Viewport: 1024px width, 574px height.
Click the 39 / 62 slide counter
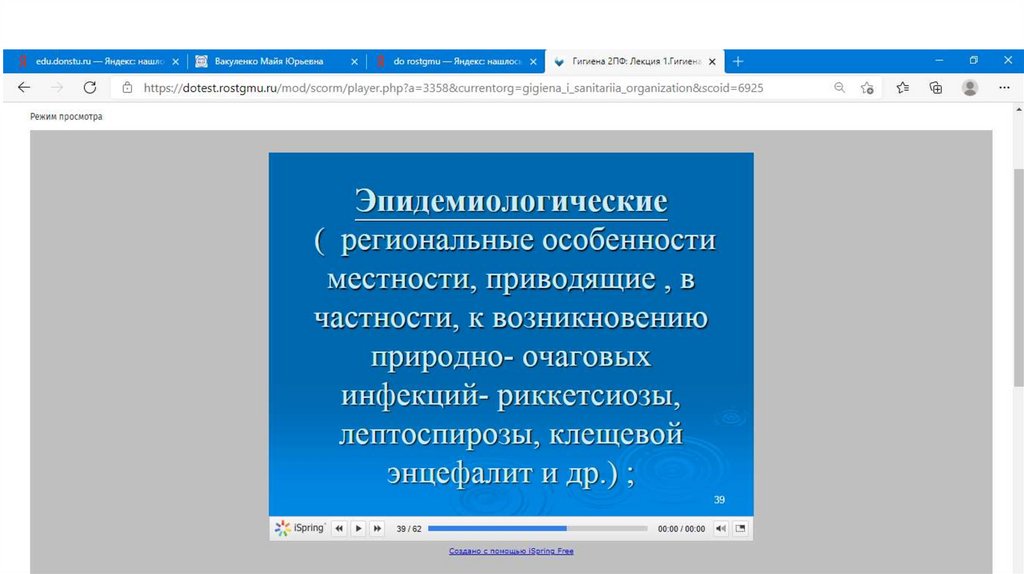pyautogui.click(x=409, y=529)
